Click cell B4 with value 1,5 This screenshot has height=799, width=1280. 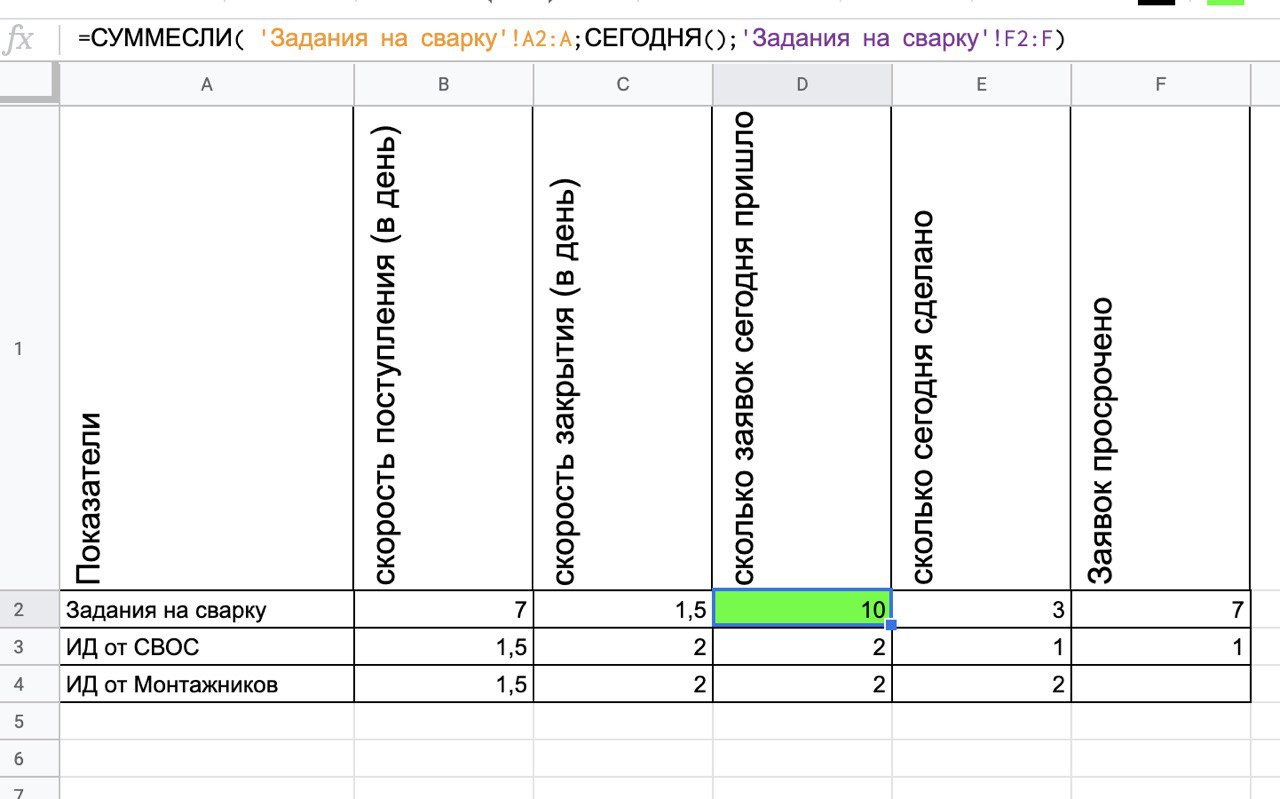443,684
